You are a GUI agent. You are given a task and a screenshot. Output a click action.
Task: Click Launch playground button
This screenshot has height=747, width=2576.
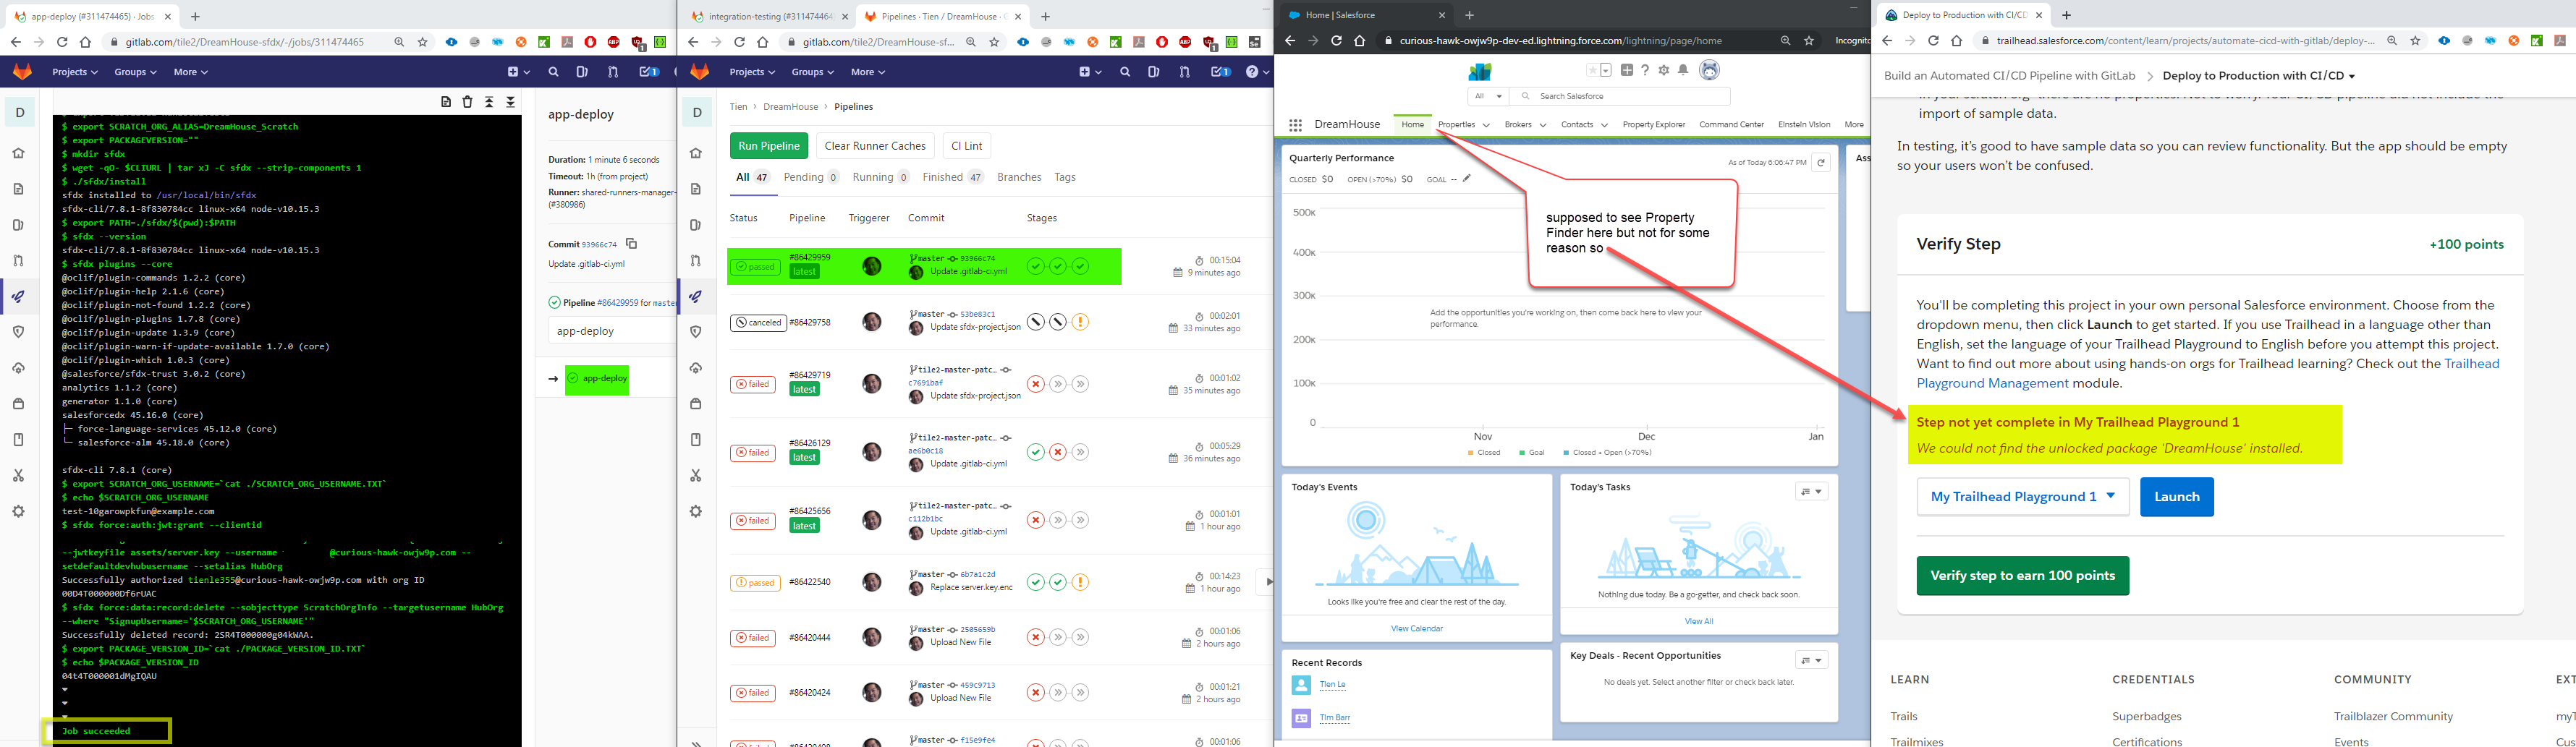pyautogui.click(x=2176, y=497)
